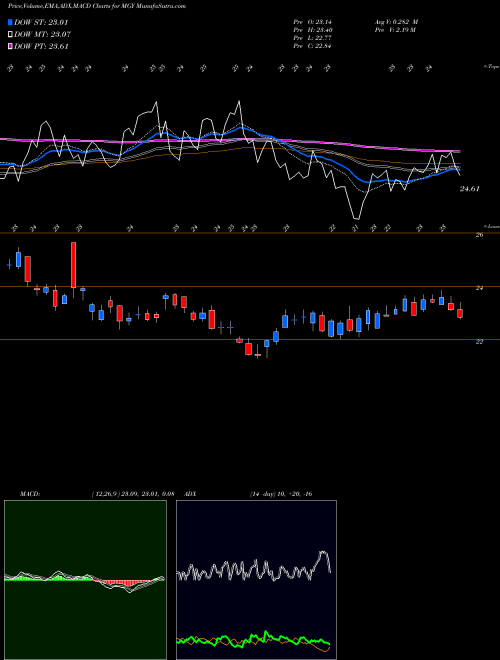Click the 'Pre C: 22.84' close value

(x=312, y=46)
